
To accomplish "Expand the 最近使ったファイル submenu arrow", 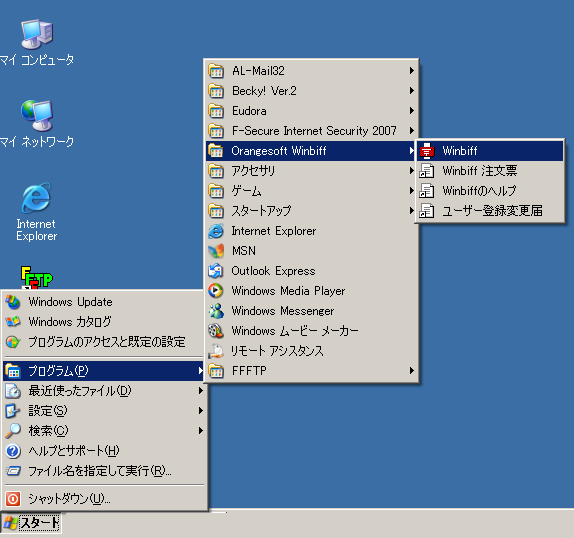I will pyautogui.click(x=201, y=391).
